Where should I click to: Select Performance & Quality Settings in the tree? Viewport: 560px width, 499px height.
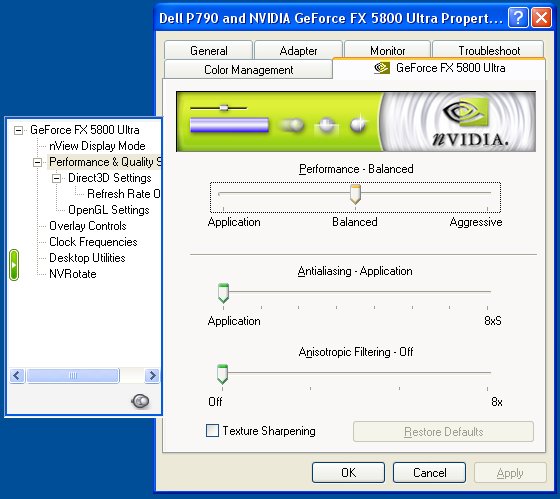click(105, 162)
